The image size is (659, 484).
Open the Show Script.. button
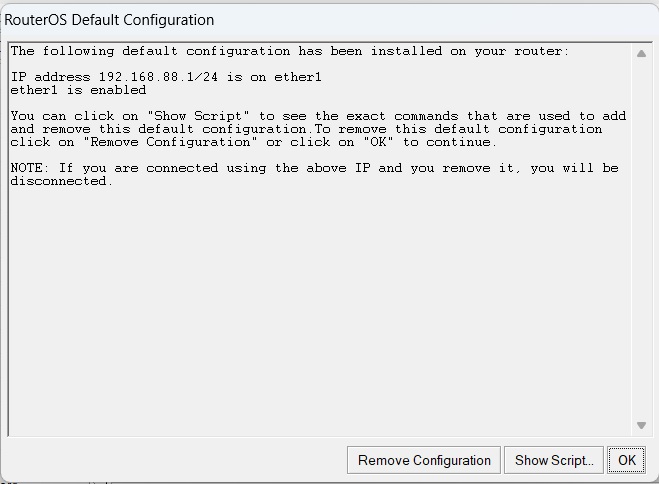[x=554, y=460]
